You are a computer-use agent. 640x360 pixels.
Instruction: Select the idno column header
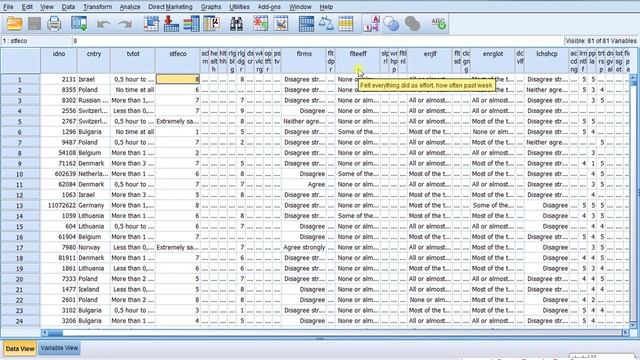click(59, 61)
